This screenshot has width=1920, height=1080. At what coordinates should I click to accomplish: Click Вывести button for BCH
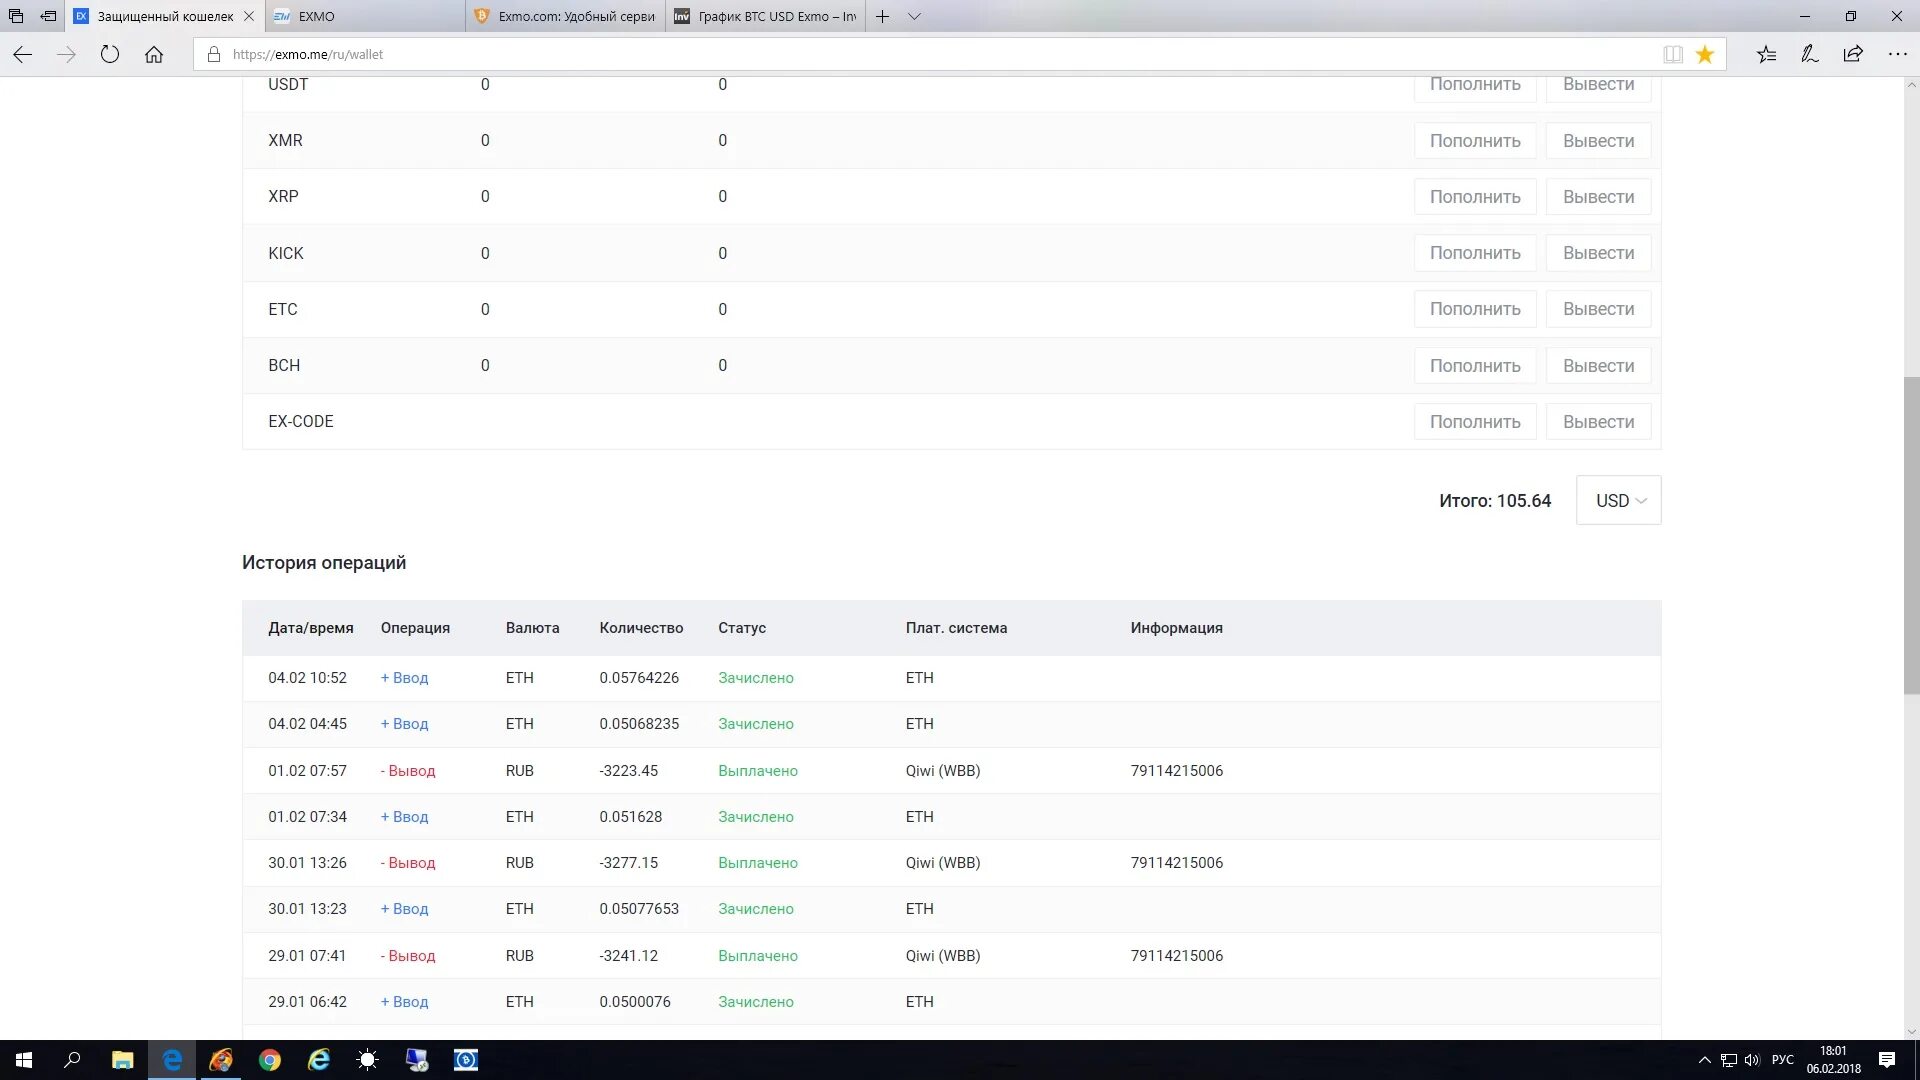[x=1598, y=366]
